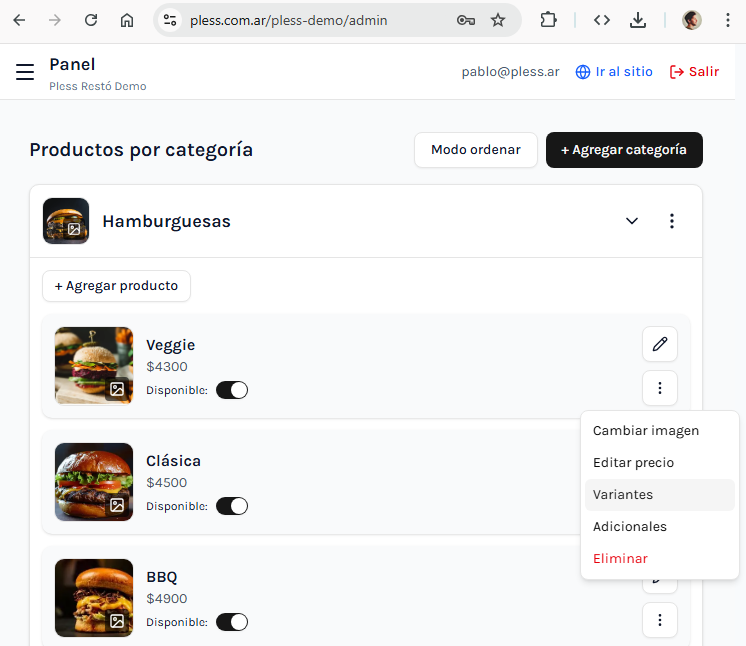This screenshot has height=646, width=746.
Task: Click image icon on Hamburguesas category thumbnail
Action: click(x=74, y=229)
